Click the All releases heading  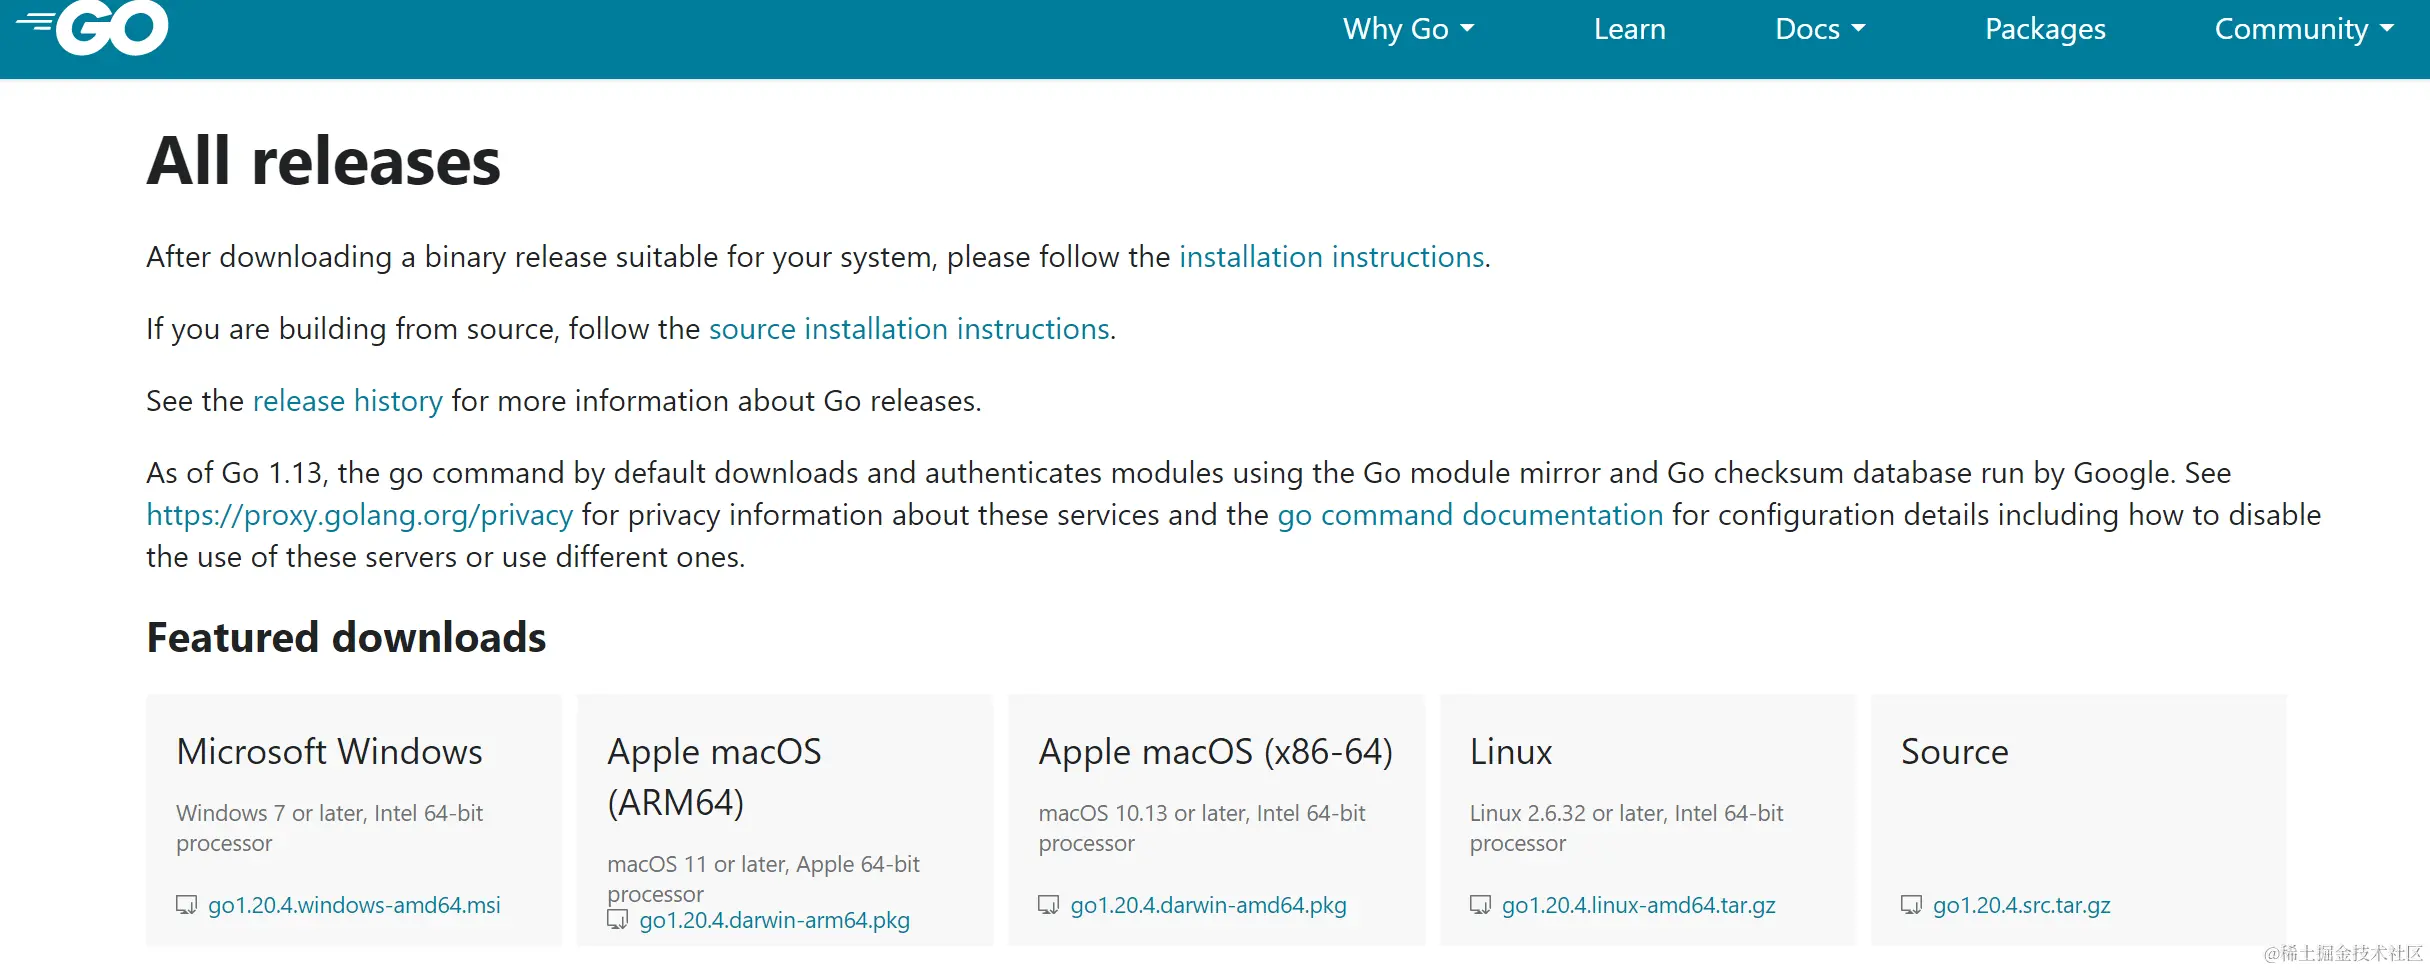click(323, 161)
